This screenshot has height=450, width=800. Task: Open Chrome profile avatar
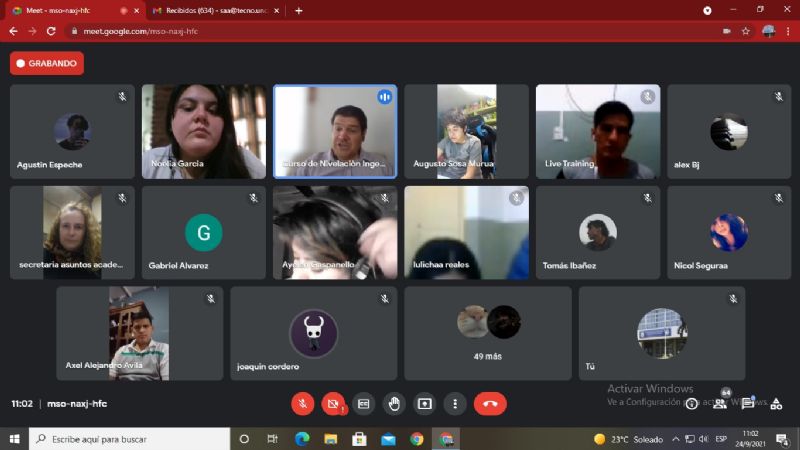769,31
